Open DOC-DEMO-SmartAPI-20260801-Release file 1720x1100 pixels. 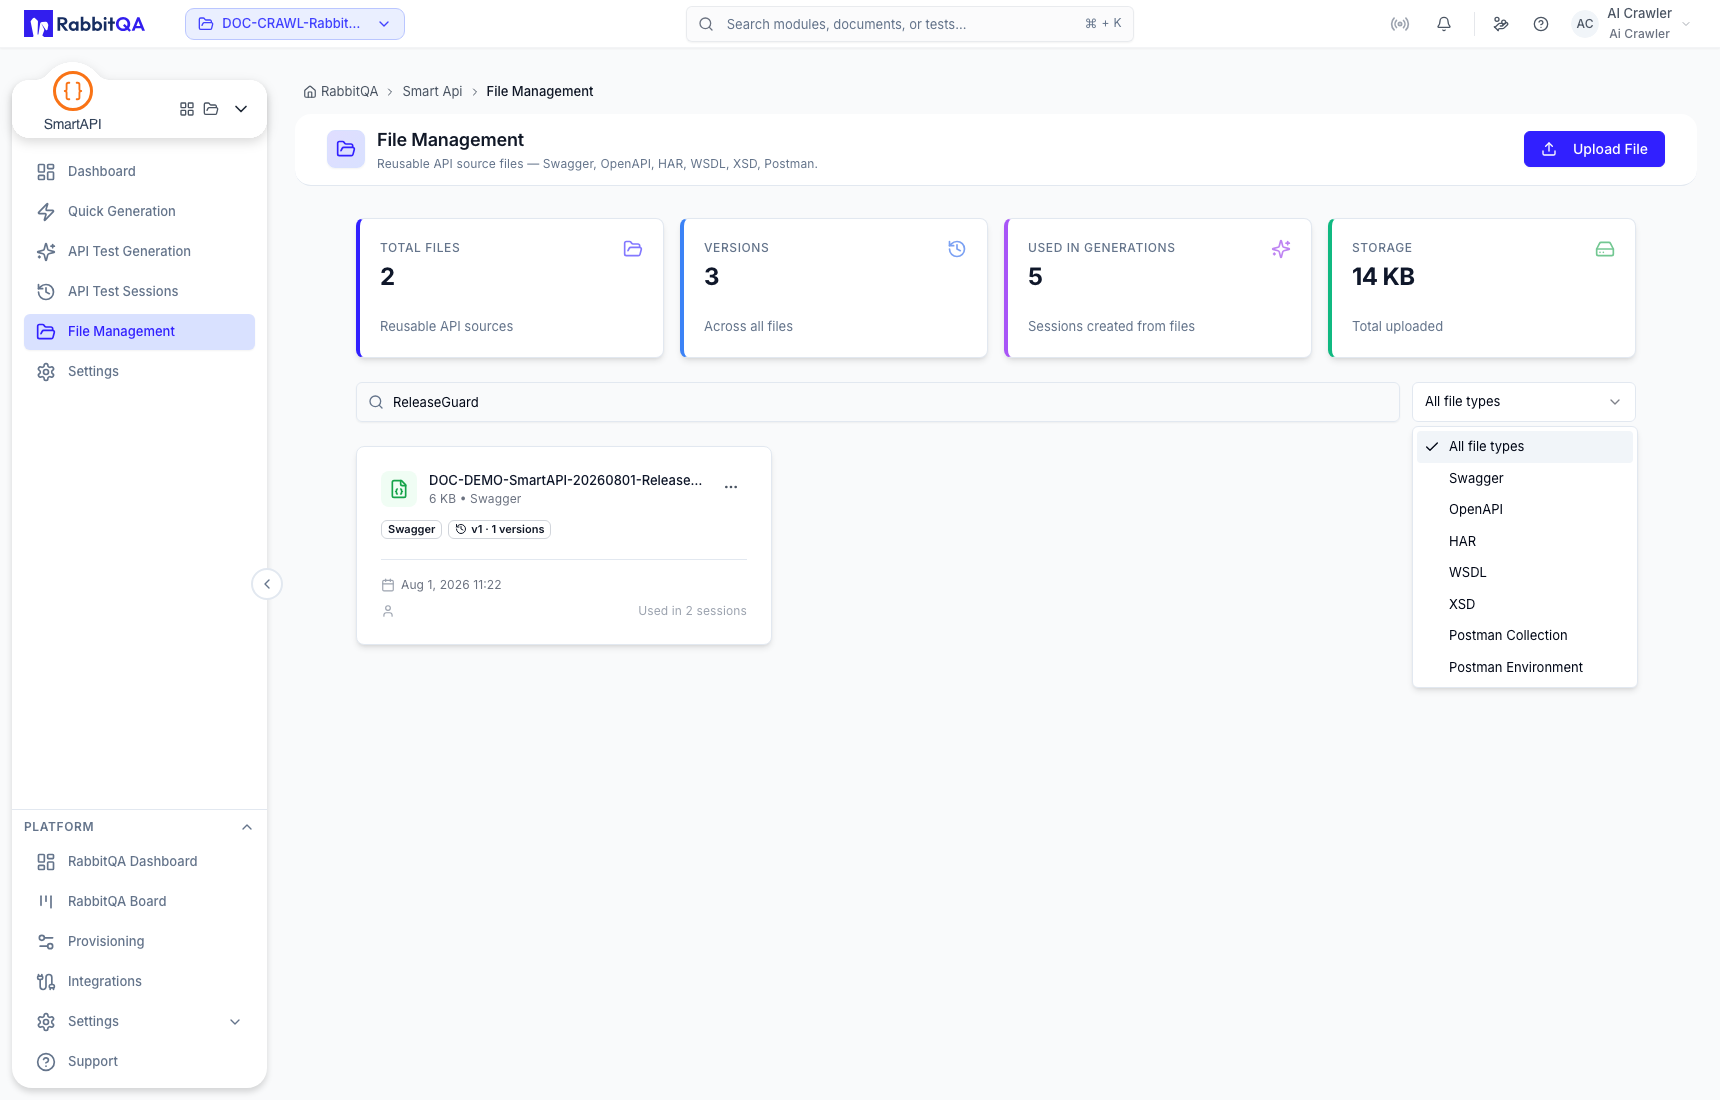[x=565, y=480]
